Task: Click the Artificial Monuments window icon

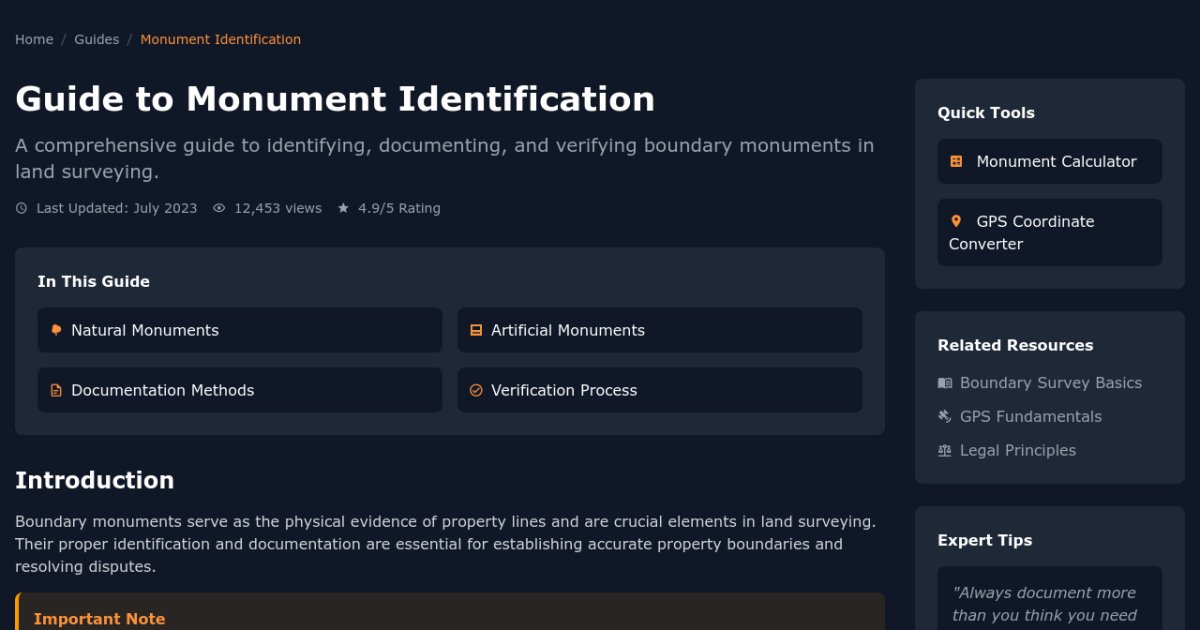Action: click(x=476, y=330)
